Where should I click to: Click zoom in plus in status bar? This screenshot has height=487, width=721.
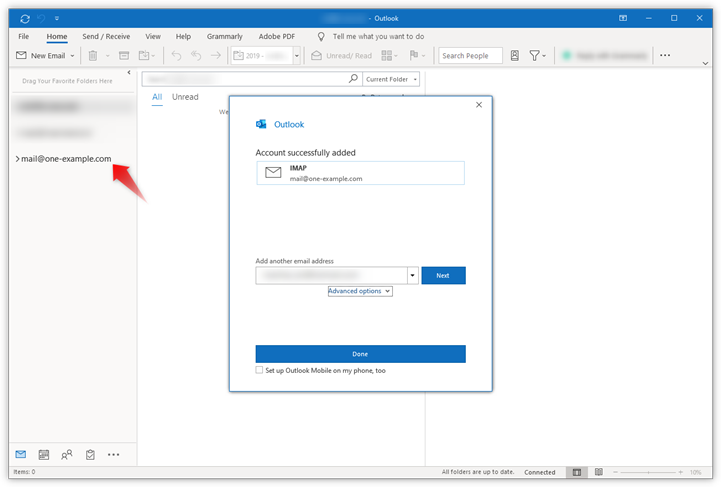coord(681,472)
